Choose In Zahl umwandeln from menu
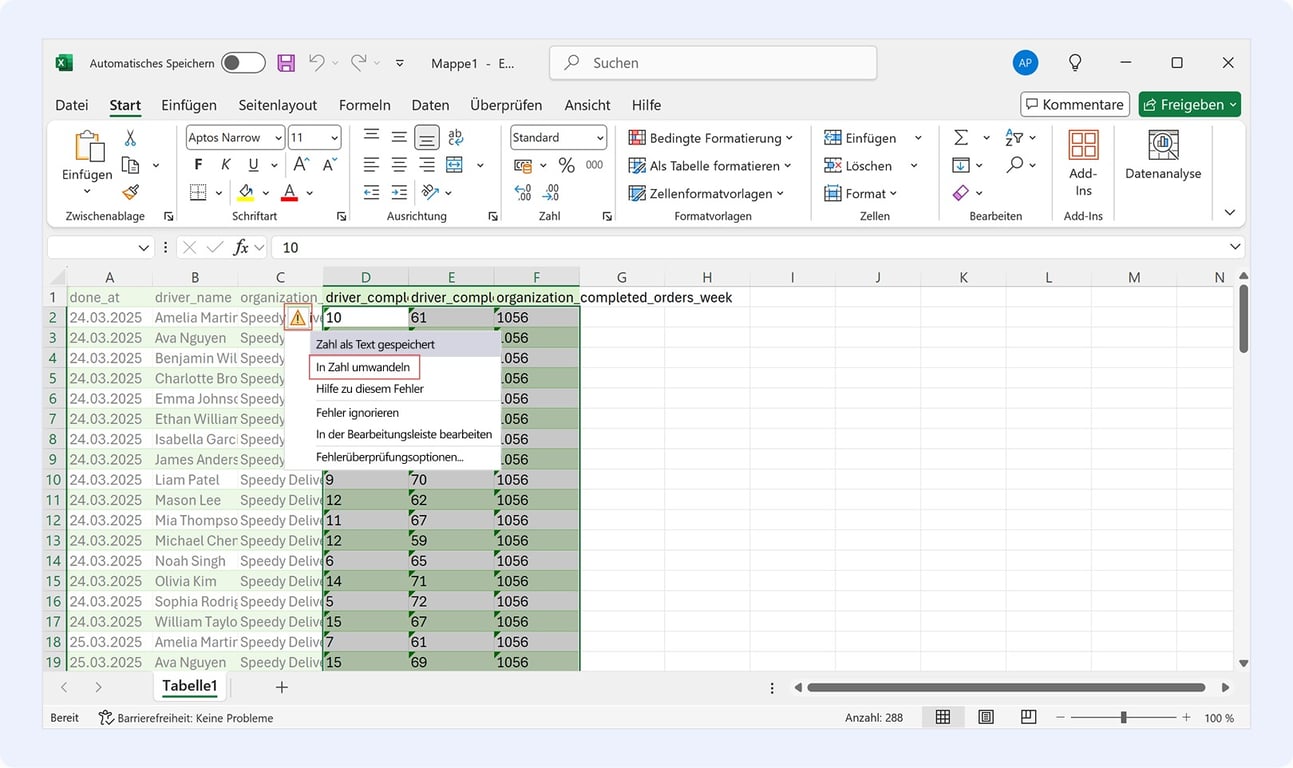This screenshot has height=768, width=1293. click(x=363, y=367)
